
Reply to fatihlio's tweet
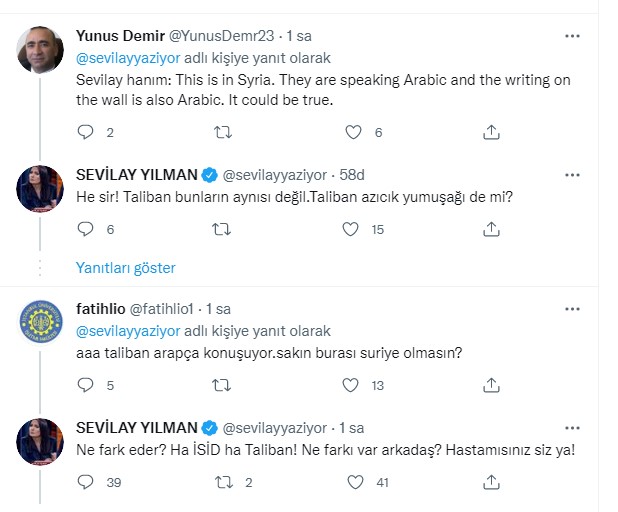tap(84, 385)
